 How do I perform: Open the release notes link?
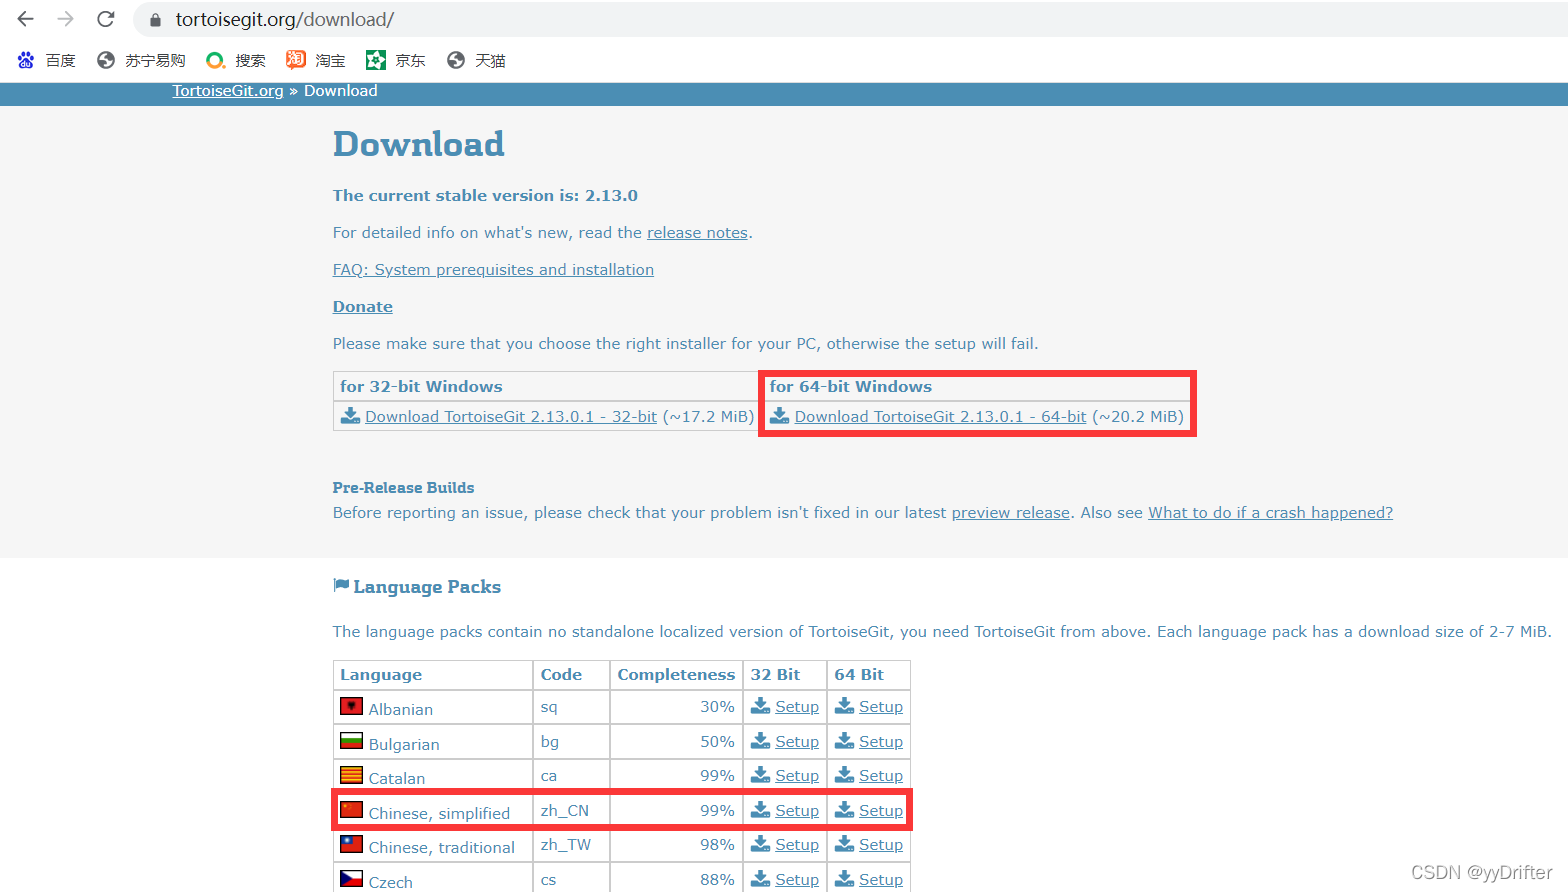tap(697, 233)
